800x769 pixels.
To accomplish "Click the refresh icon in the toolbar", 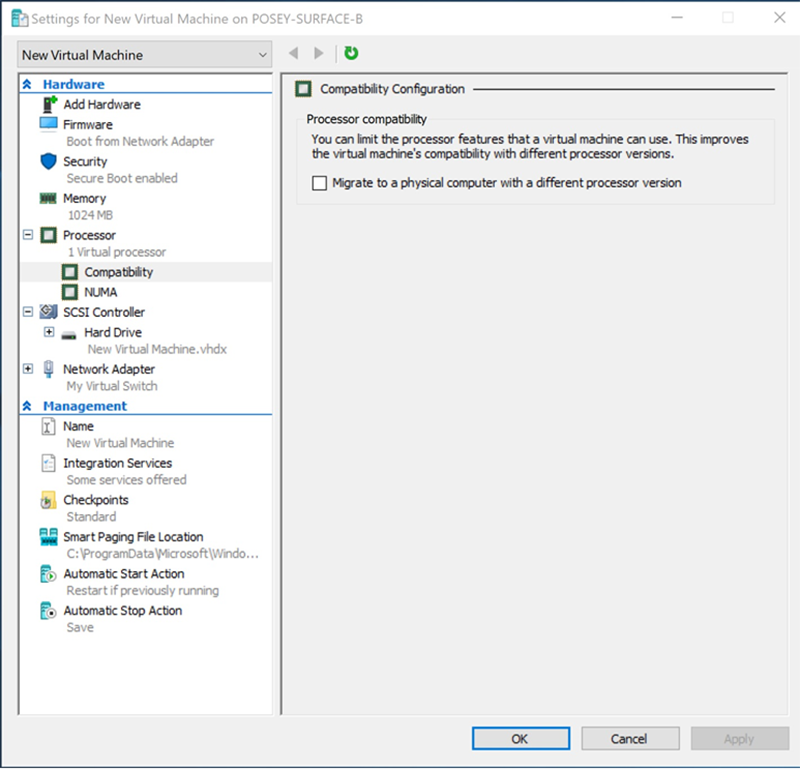I will [349, 54].
